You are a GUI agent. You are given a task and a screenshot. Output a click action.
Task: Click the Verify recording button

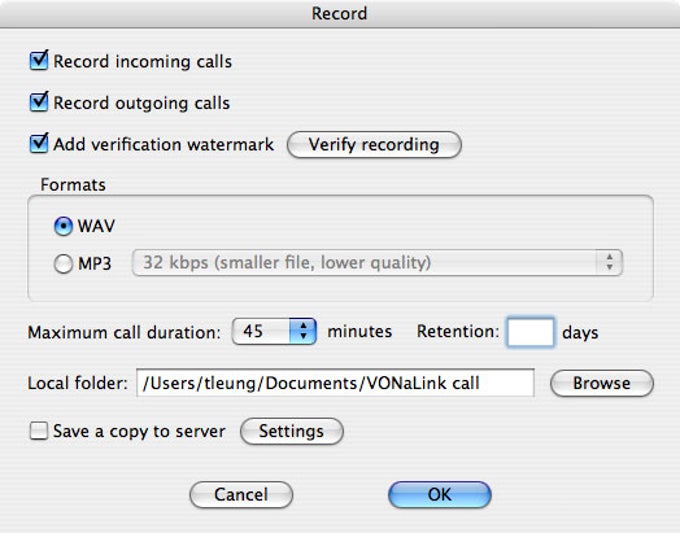point(374,145)
